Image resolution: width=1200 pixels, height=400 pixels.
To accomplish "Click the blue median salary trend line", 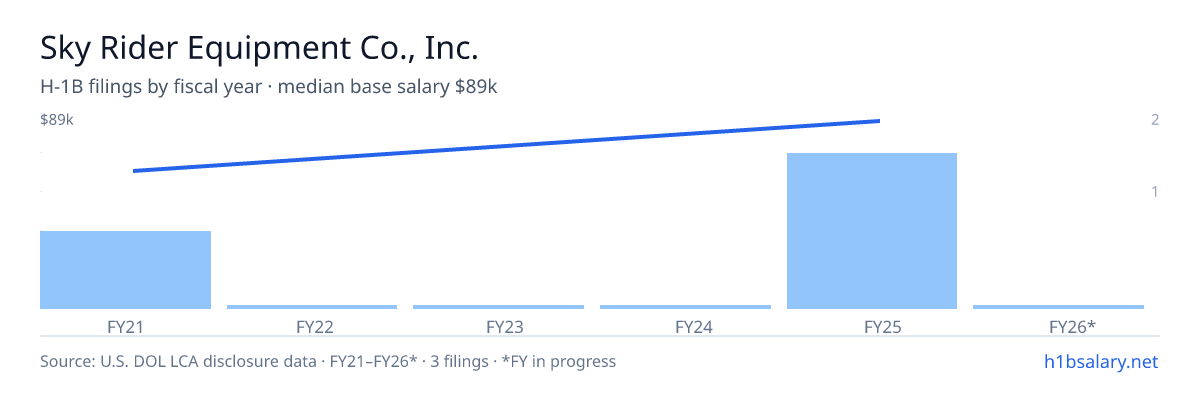I will (x=506, y=146).
